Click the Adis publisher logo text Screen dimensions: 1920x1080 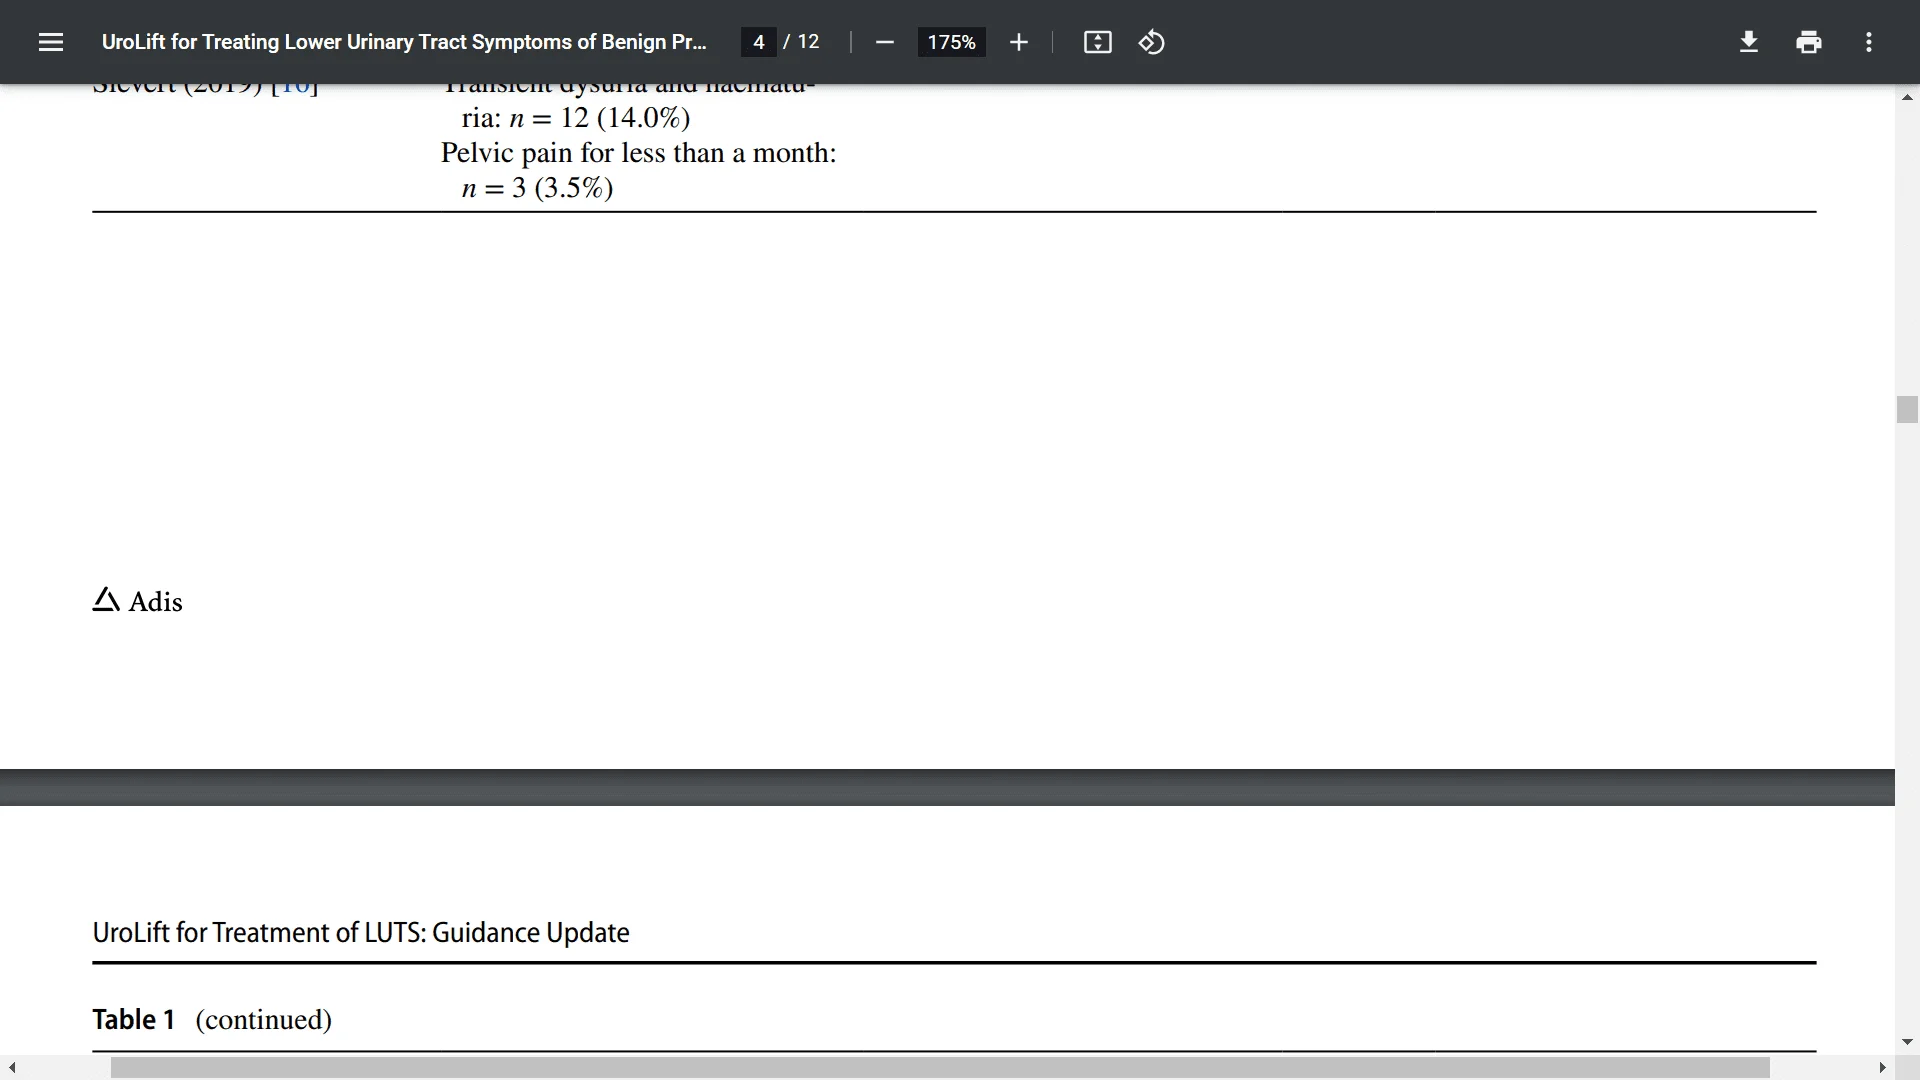click(138, 601)
